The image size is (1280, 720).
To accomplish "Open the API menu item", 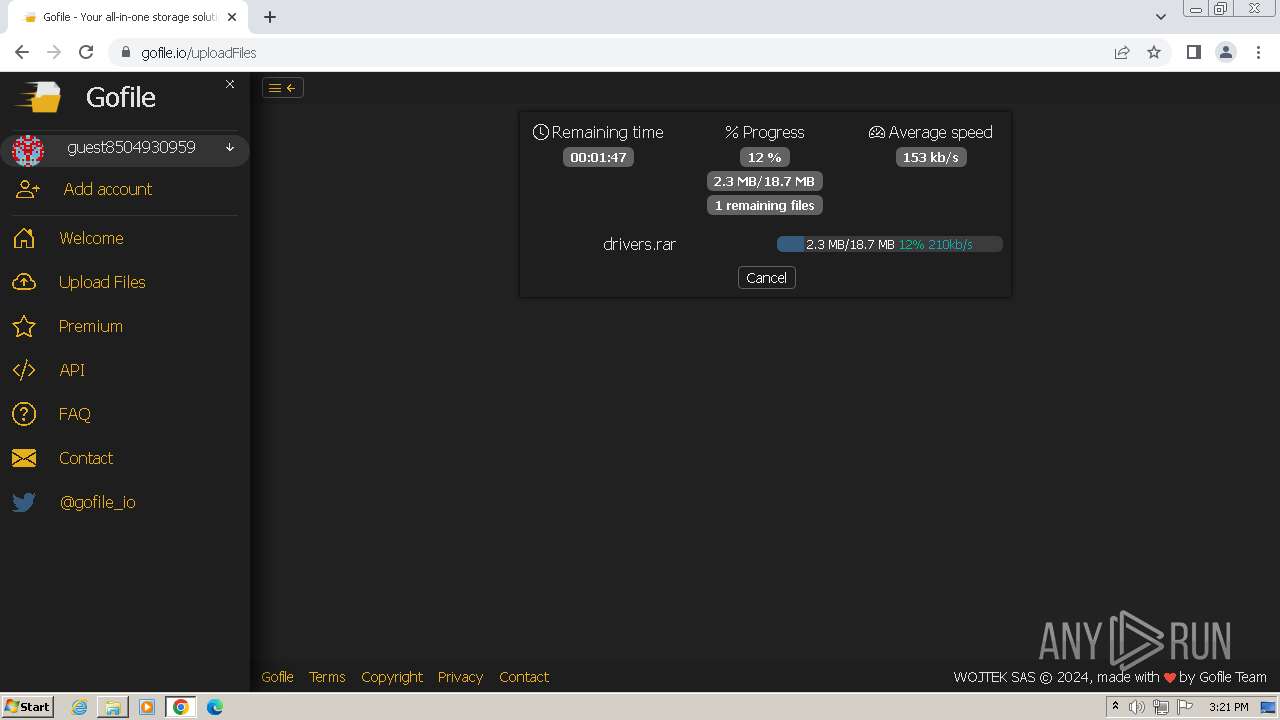I will tap(72, 370).
